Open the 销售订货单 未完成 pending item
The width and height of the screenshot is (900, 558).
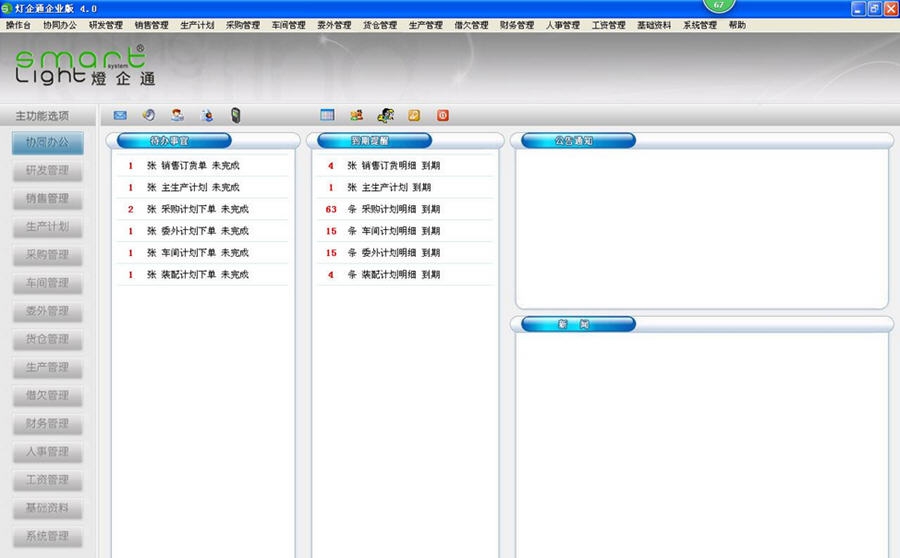[200, 166]
